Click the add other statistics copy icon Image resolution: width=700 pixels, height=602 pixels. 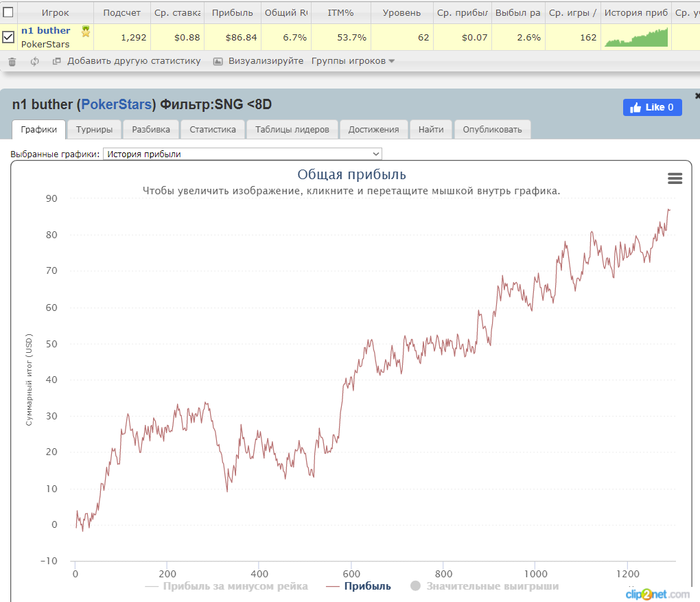(57, 61)
